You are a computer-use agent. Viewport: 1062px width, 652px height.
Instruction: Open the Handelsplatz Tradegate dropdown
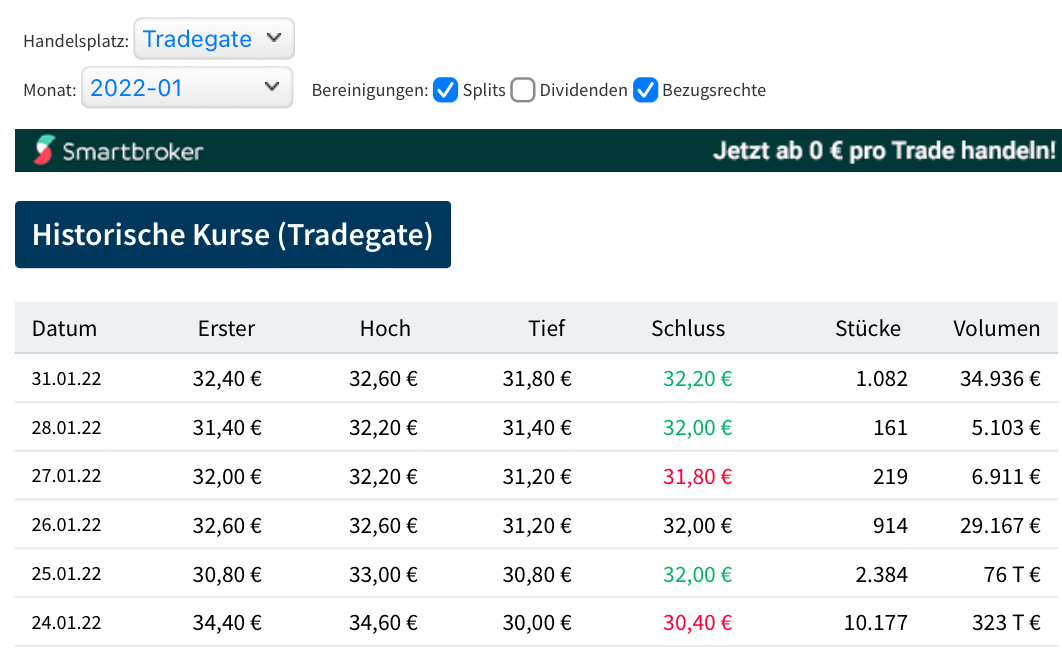(x=214, y=39)
